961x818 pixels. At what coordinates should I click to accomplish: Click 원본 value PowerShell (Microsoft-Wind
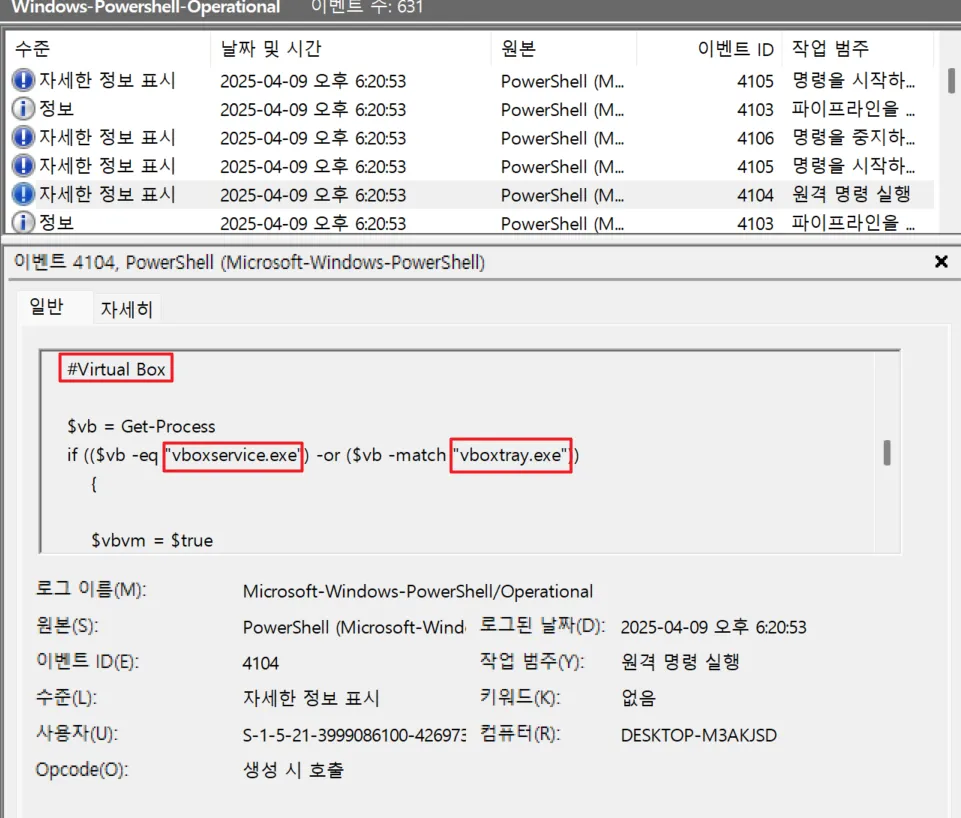point(354,627)
